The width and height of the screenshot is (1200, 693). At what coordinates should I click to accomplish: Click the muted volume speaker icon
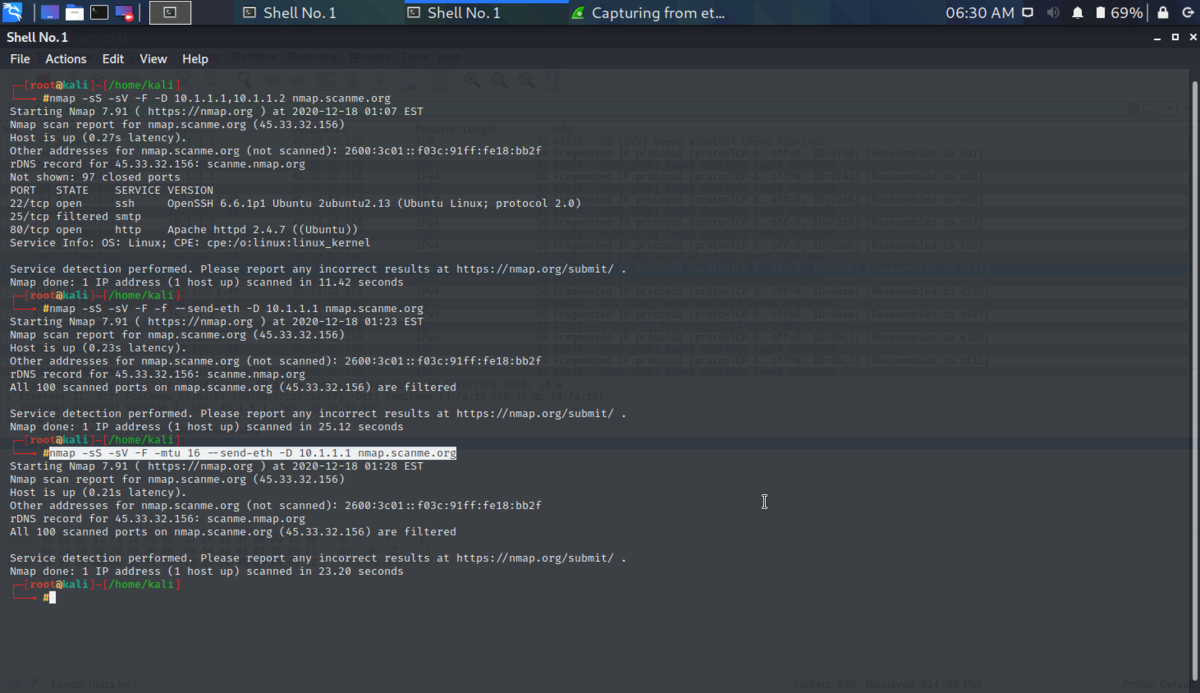pos(1053,13)
